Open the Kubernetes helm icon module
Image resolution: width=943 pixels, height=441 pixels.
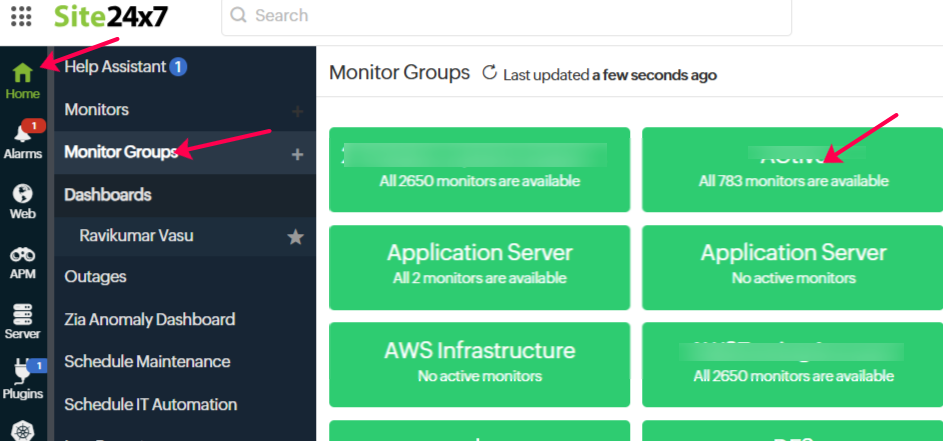click(x=23, y=430)
